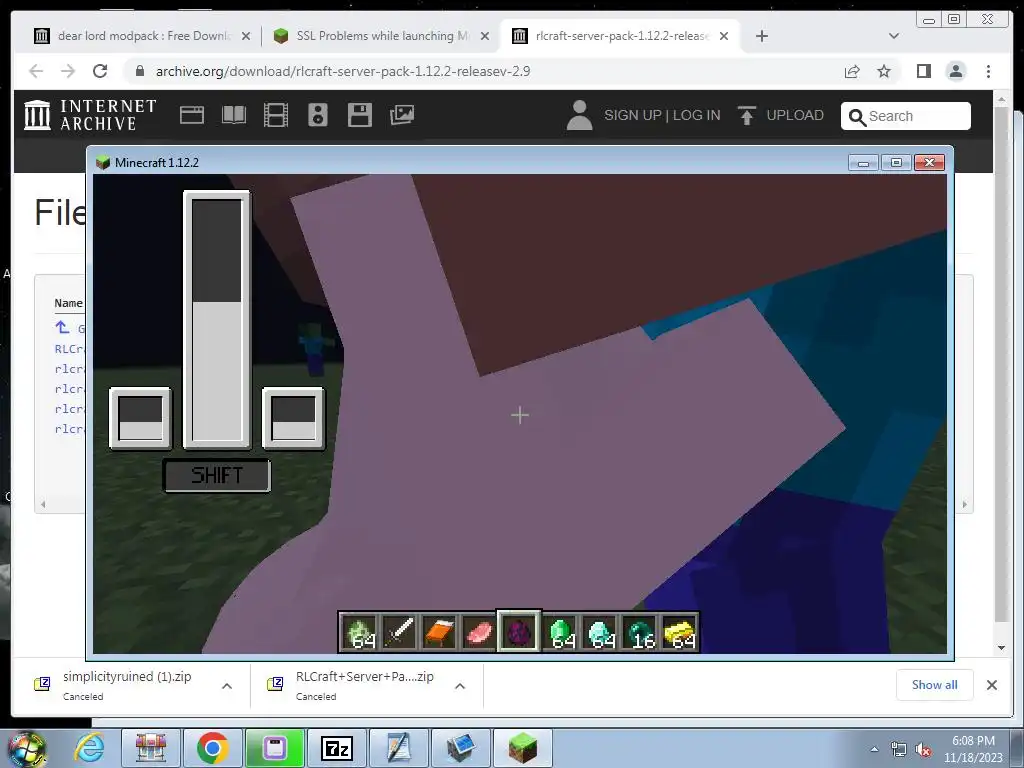Click the share page icon
This screenshot has height=768, width=1024.
[x=852, y=71]
